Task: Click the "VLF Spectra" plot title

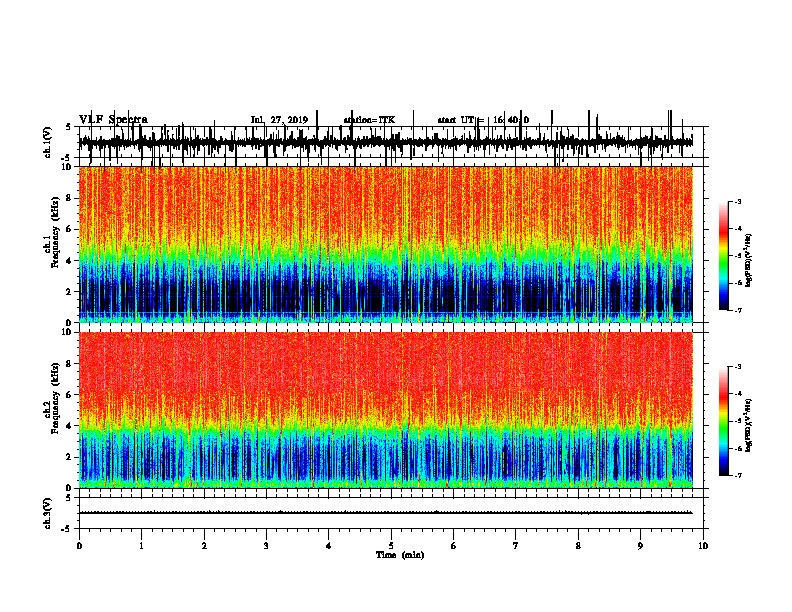Action: coord(113,120)
